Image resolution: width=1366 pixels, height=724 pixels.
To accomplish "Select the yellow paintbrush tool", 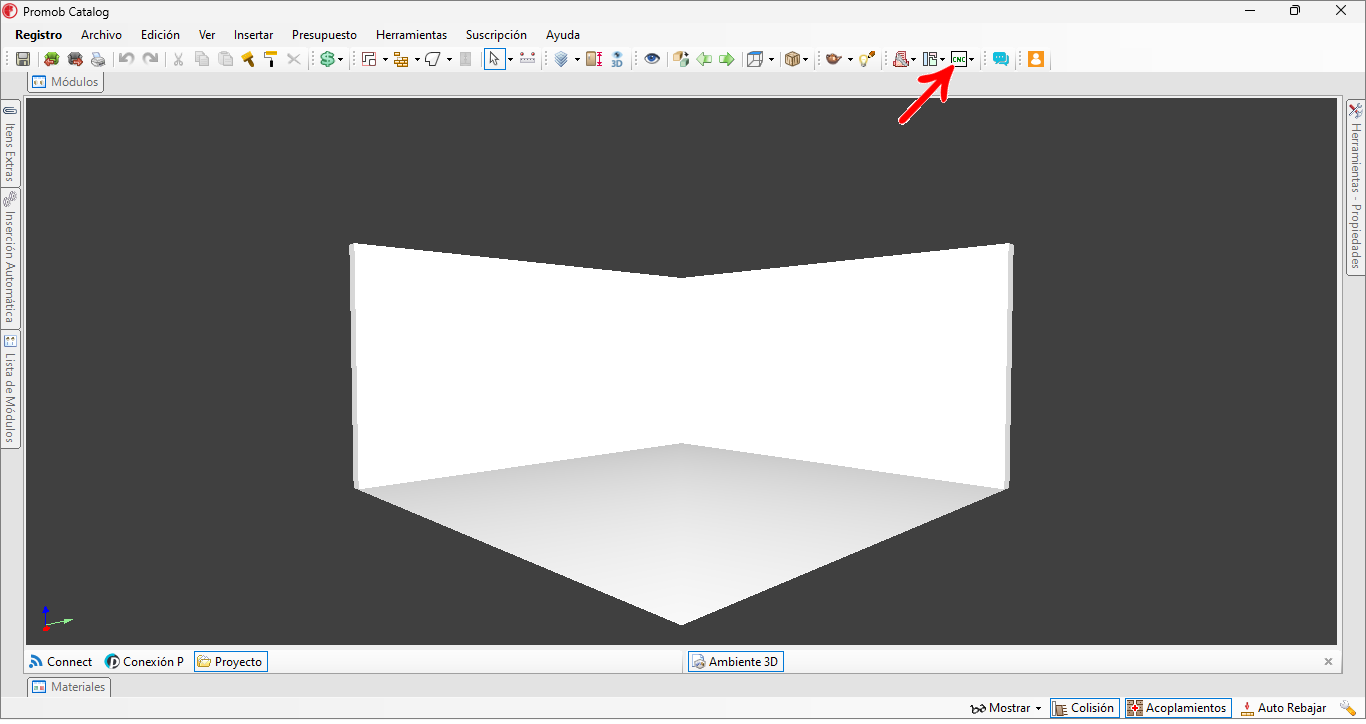I will [x=247, y=59].
